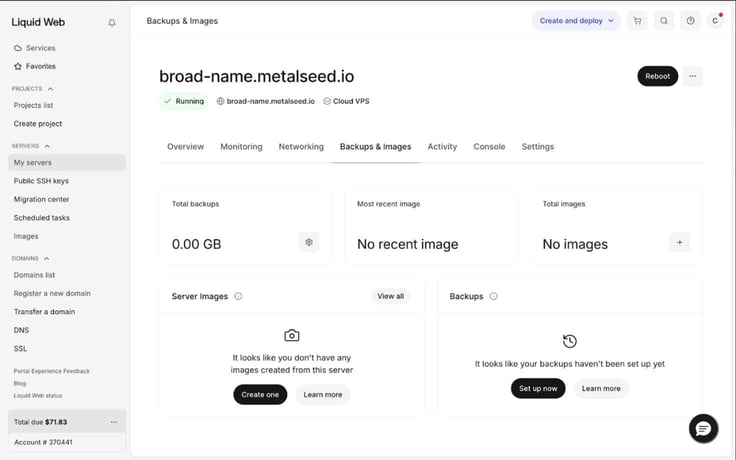Image resolution: width=736 pixels, height=460 pixels.
Task: Switch to the Monitoring tab
Action: pyautogui.click(x=241, y=146)
